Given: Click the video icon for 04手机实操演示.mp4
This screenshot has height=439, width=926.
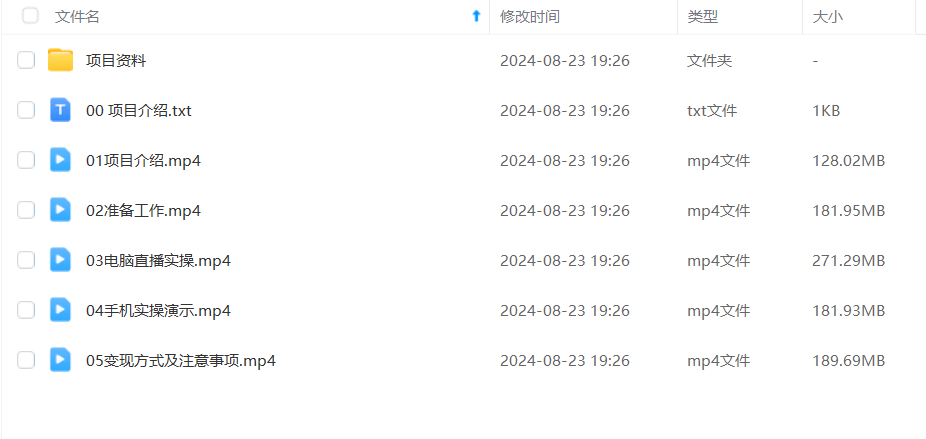Looking at the screenshot, I should click(x=60, y=310).
